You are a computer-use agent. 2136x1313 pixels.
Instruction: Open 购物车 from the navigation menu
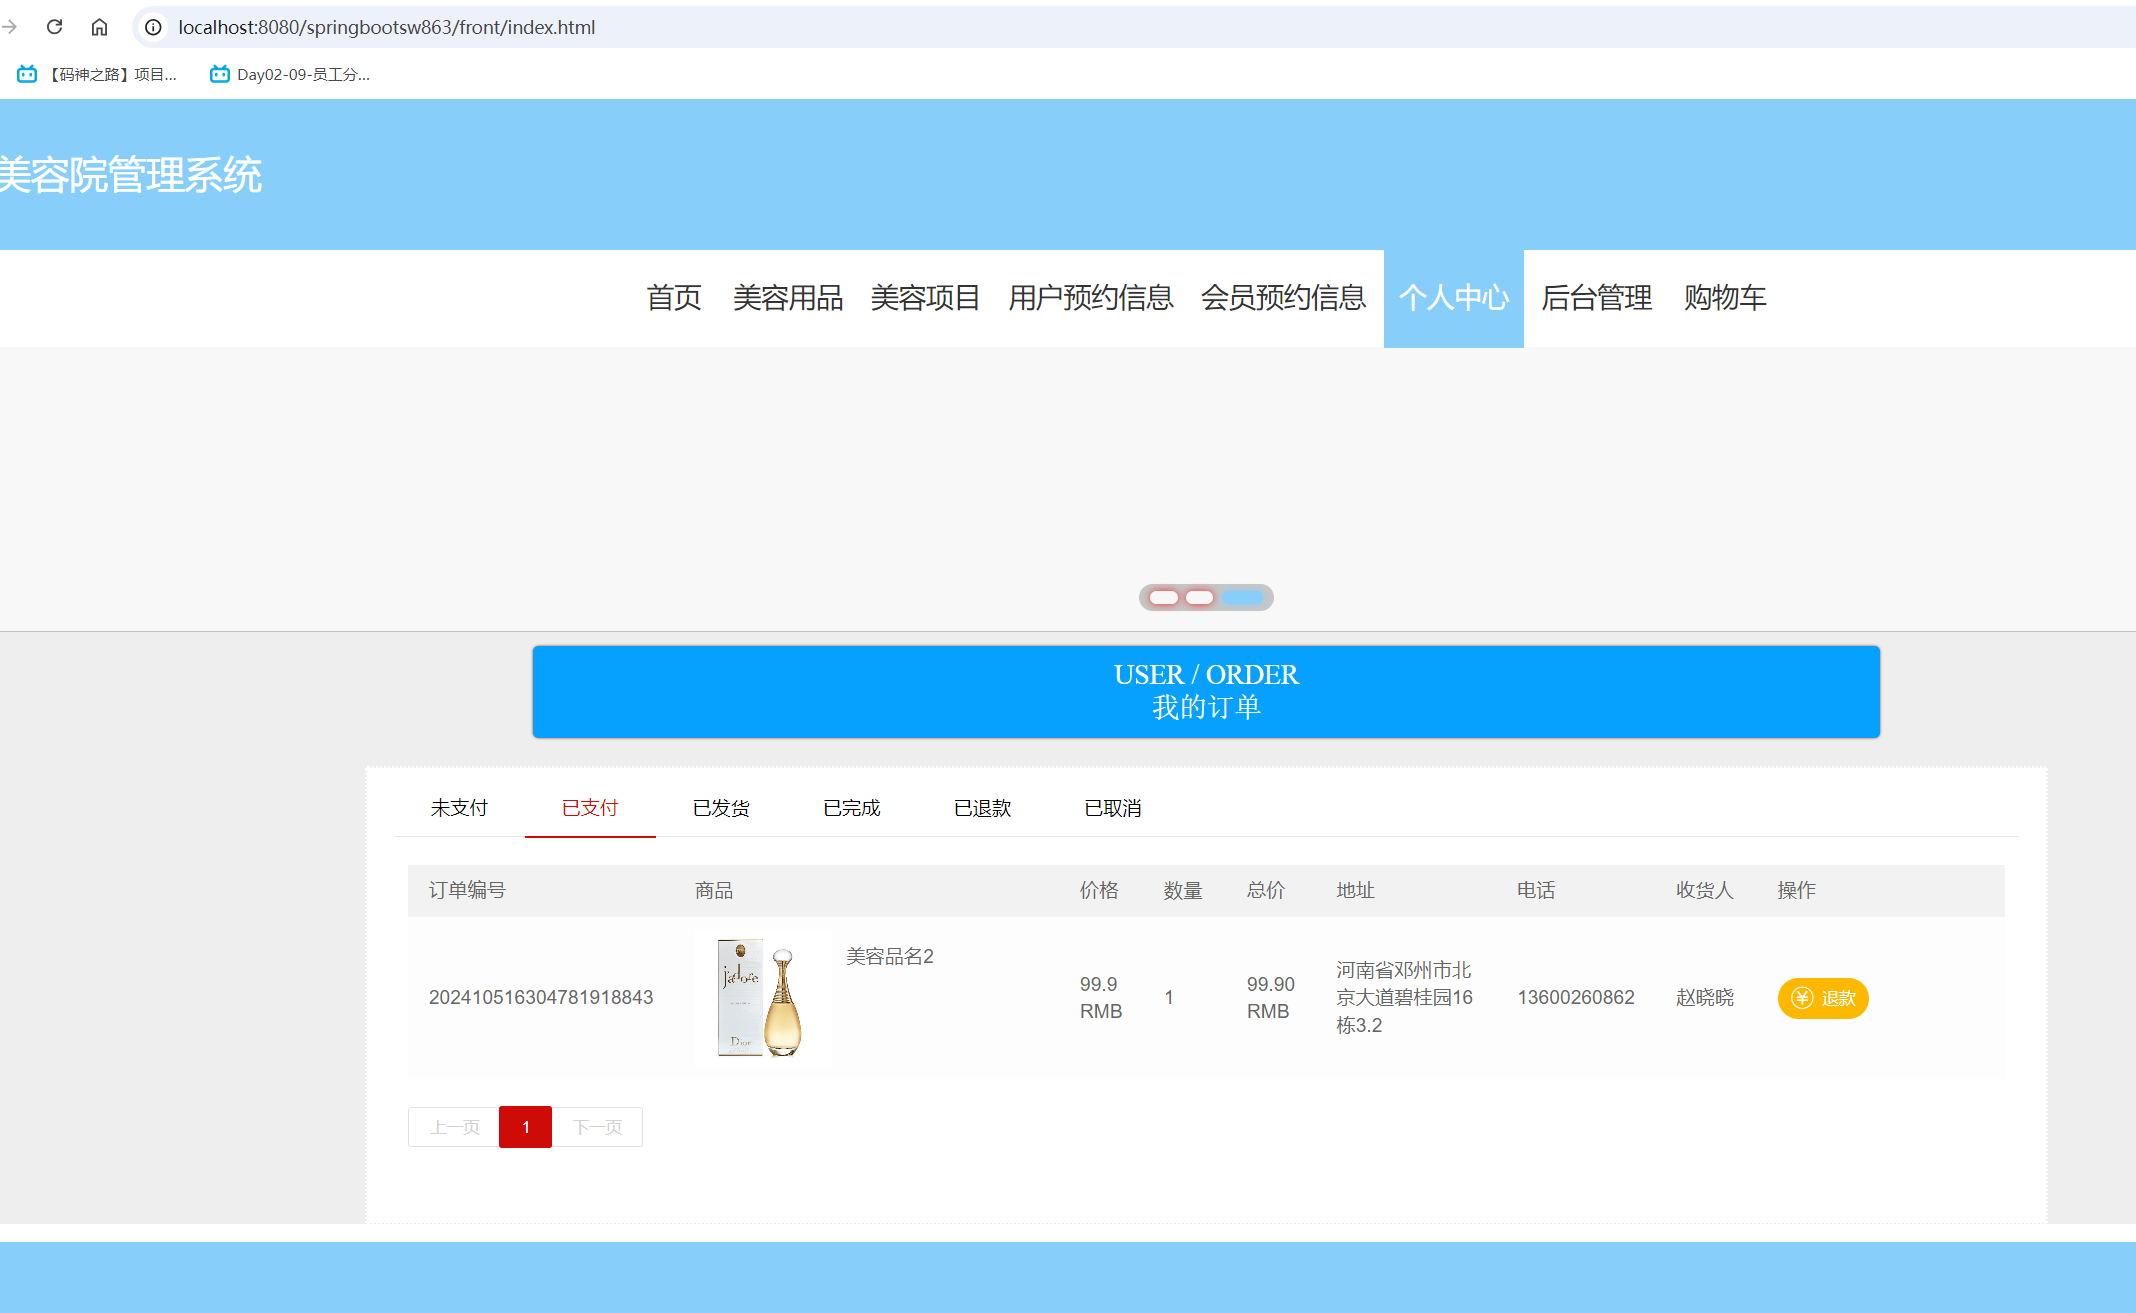1724,298
